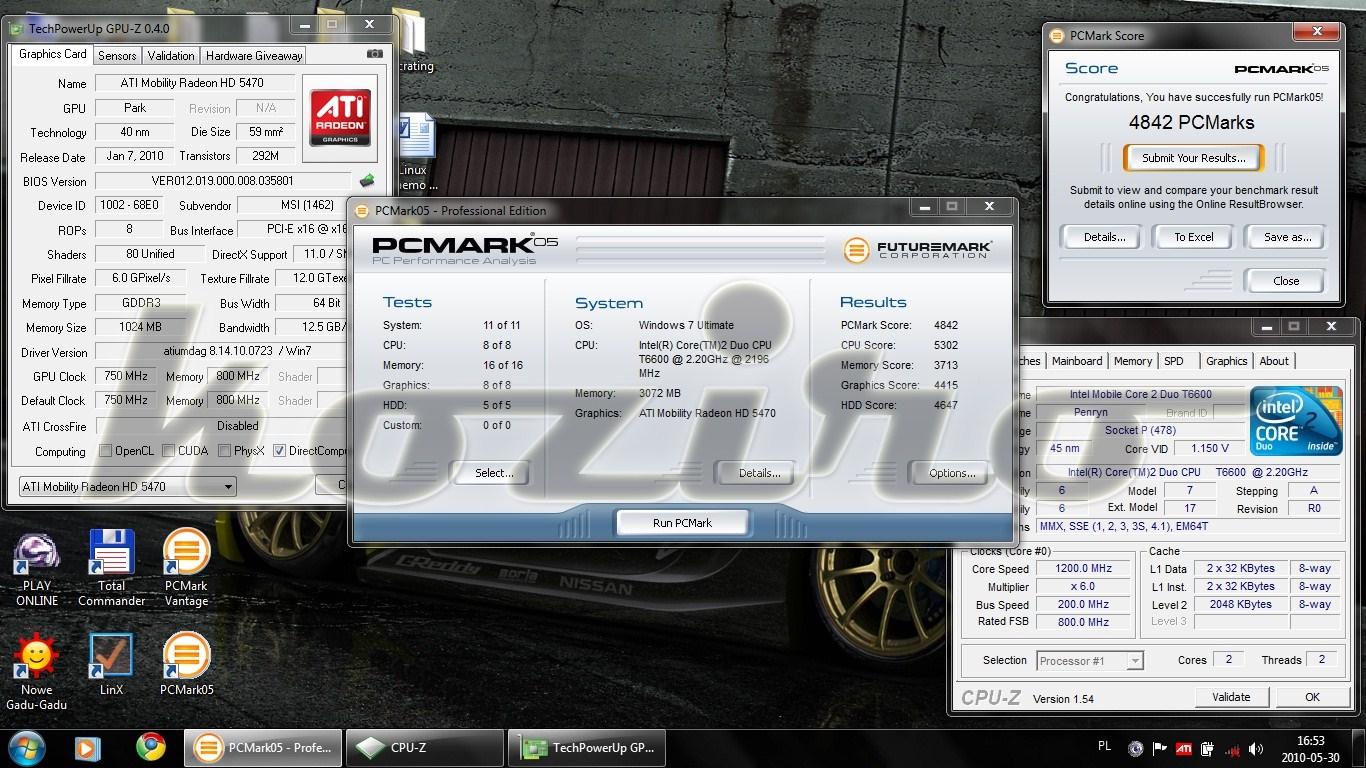Click the ATI Radeon logo in GPU-Z
Viewport: 1366px width, 768px height.
coord(340,117)
